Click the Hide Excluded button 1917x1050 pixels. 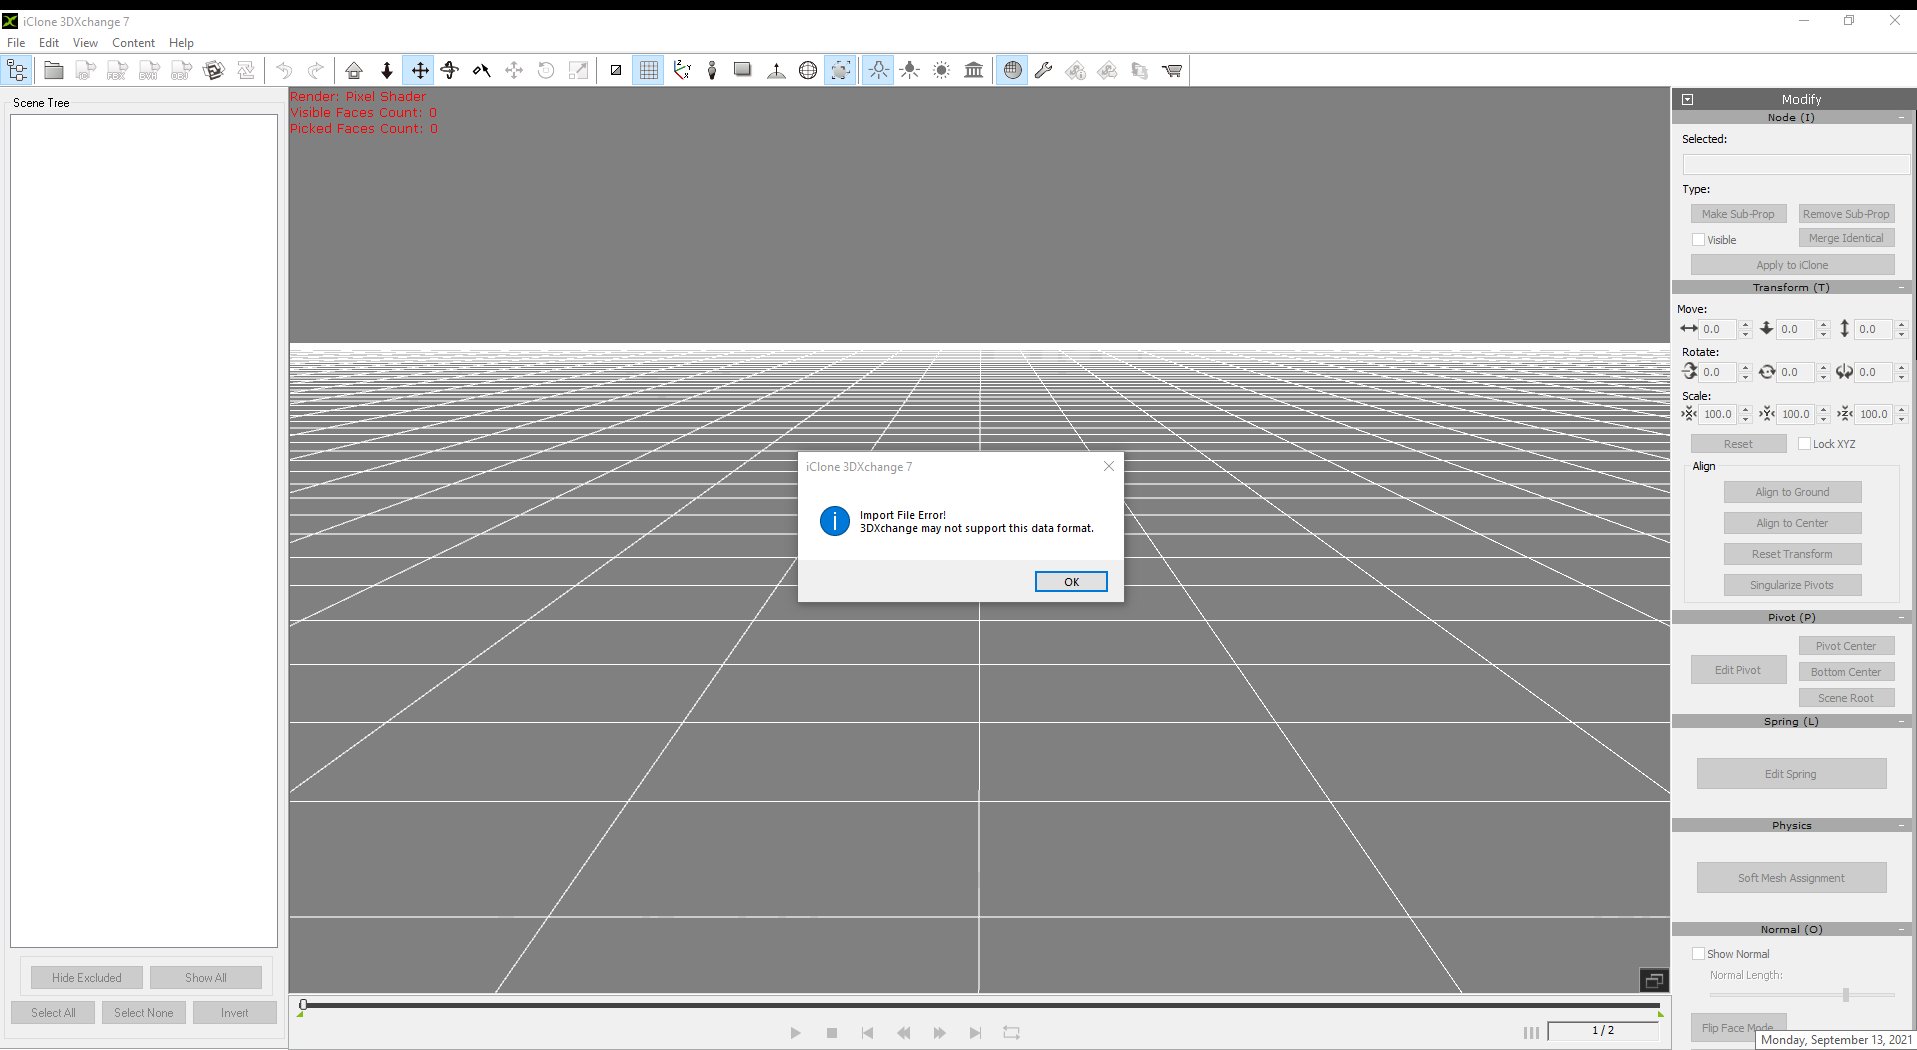coord(87,978)
